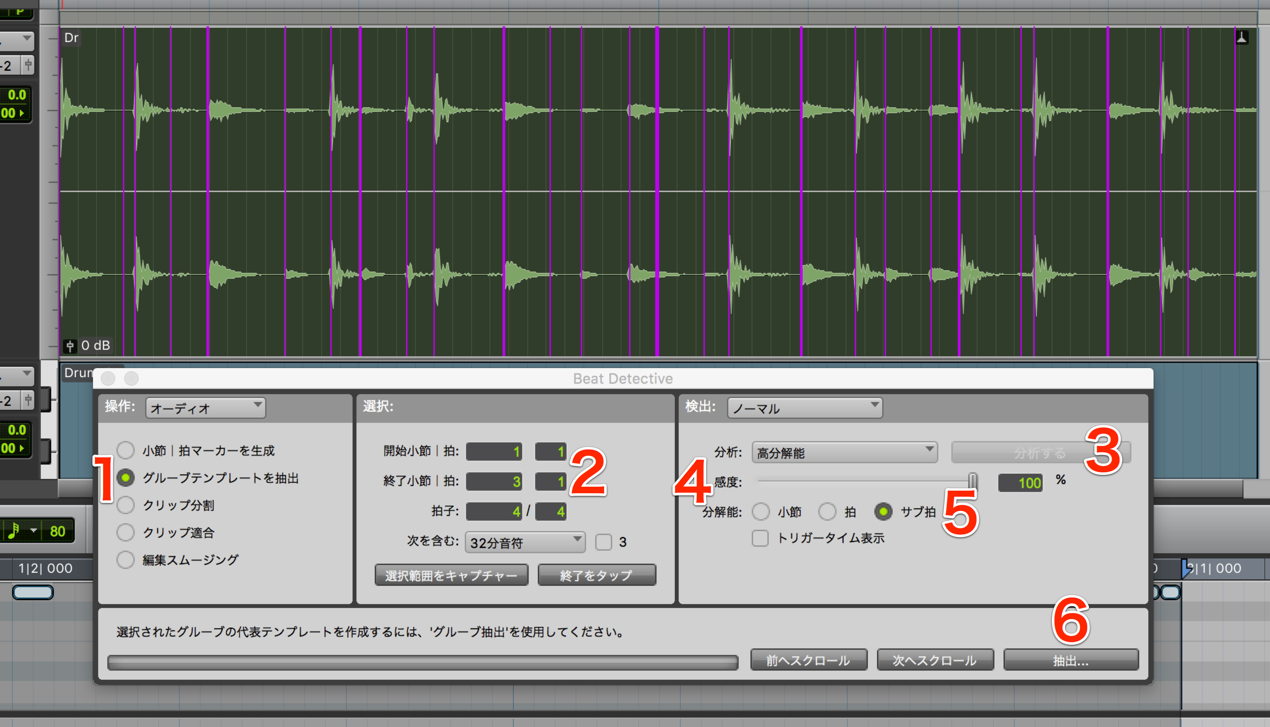Click the sensitivity 100 percent field
This screenshot has width=1270, height=727.
(1020, 483)
